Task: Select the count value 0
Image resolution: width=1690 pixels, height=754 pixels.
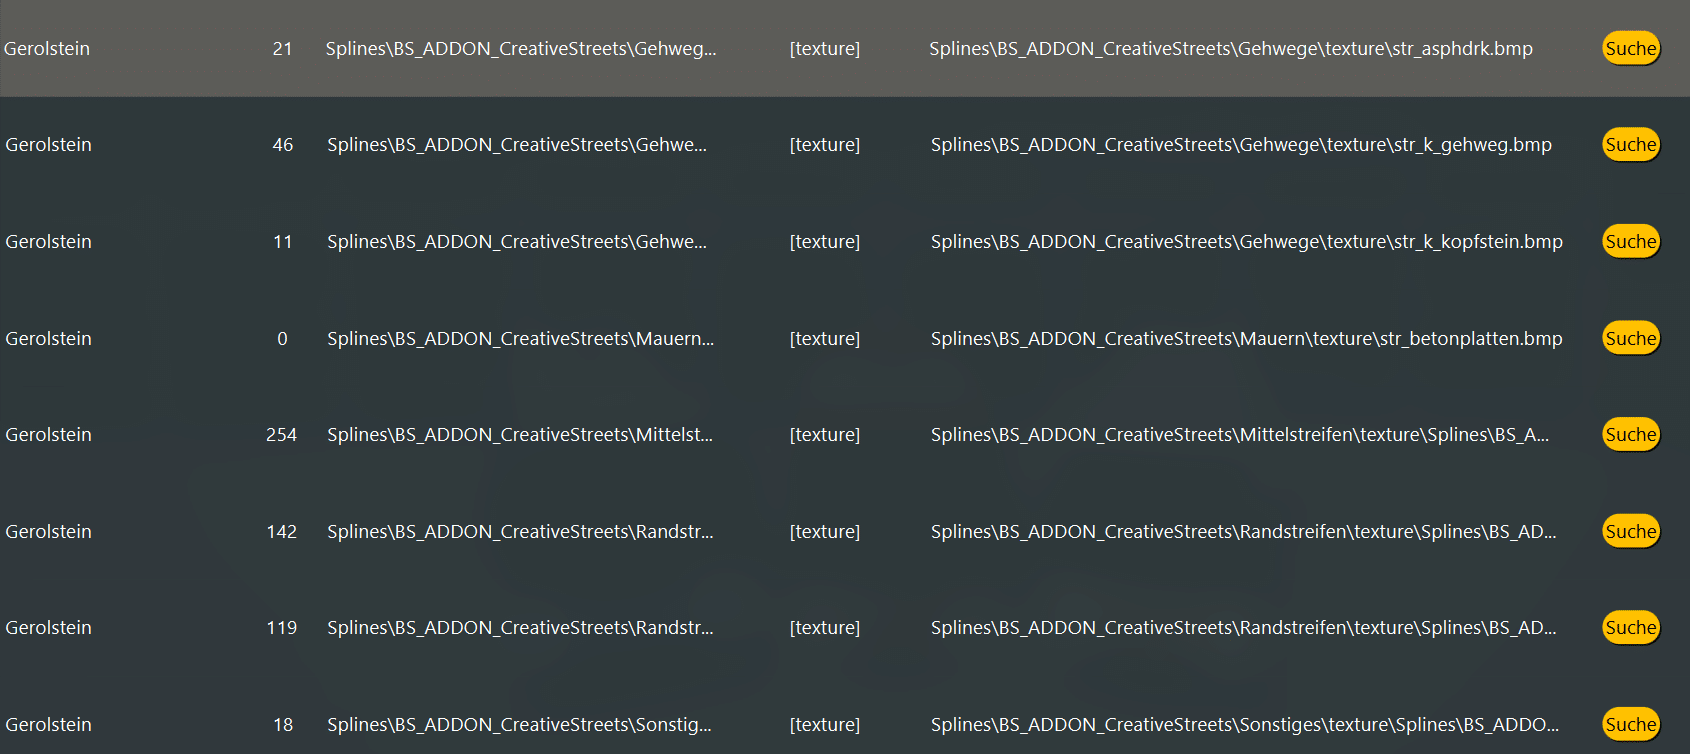Action: coord(282,338)
